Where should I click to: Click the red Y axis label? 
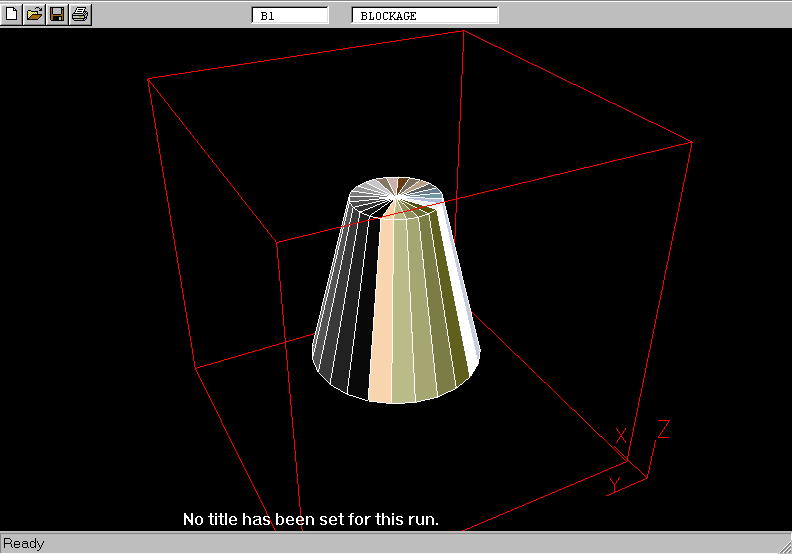pos(614,485)
